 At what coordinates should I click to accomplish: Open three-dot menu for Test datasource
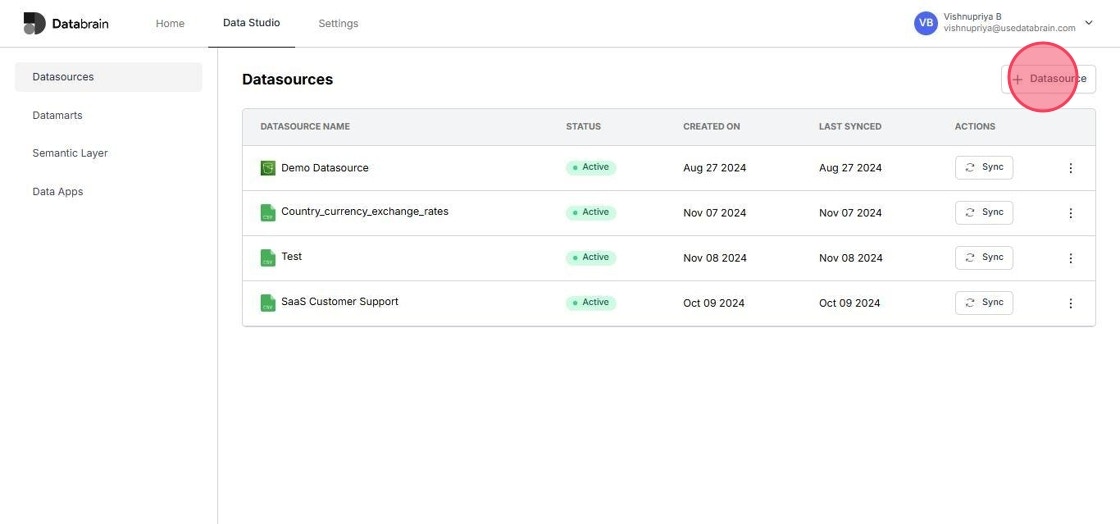1070,258
